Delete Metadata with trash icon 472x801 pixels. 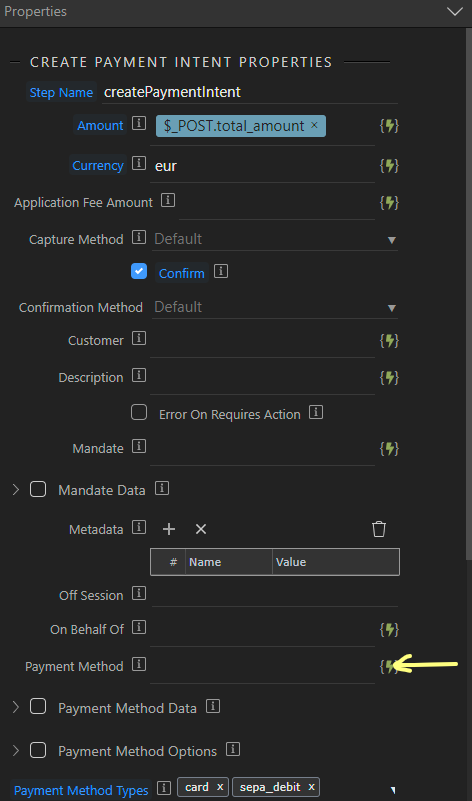click(379, 529)
